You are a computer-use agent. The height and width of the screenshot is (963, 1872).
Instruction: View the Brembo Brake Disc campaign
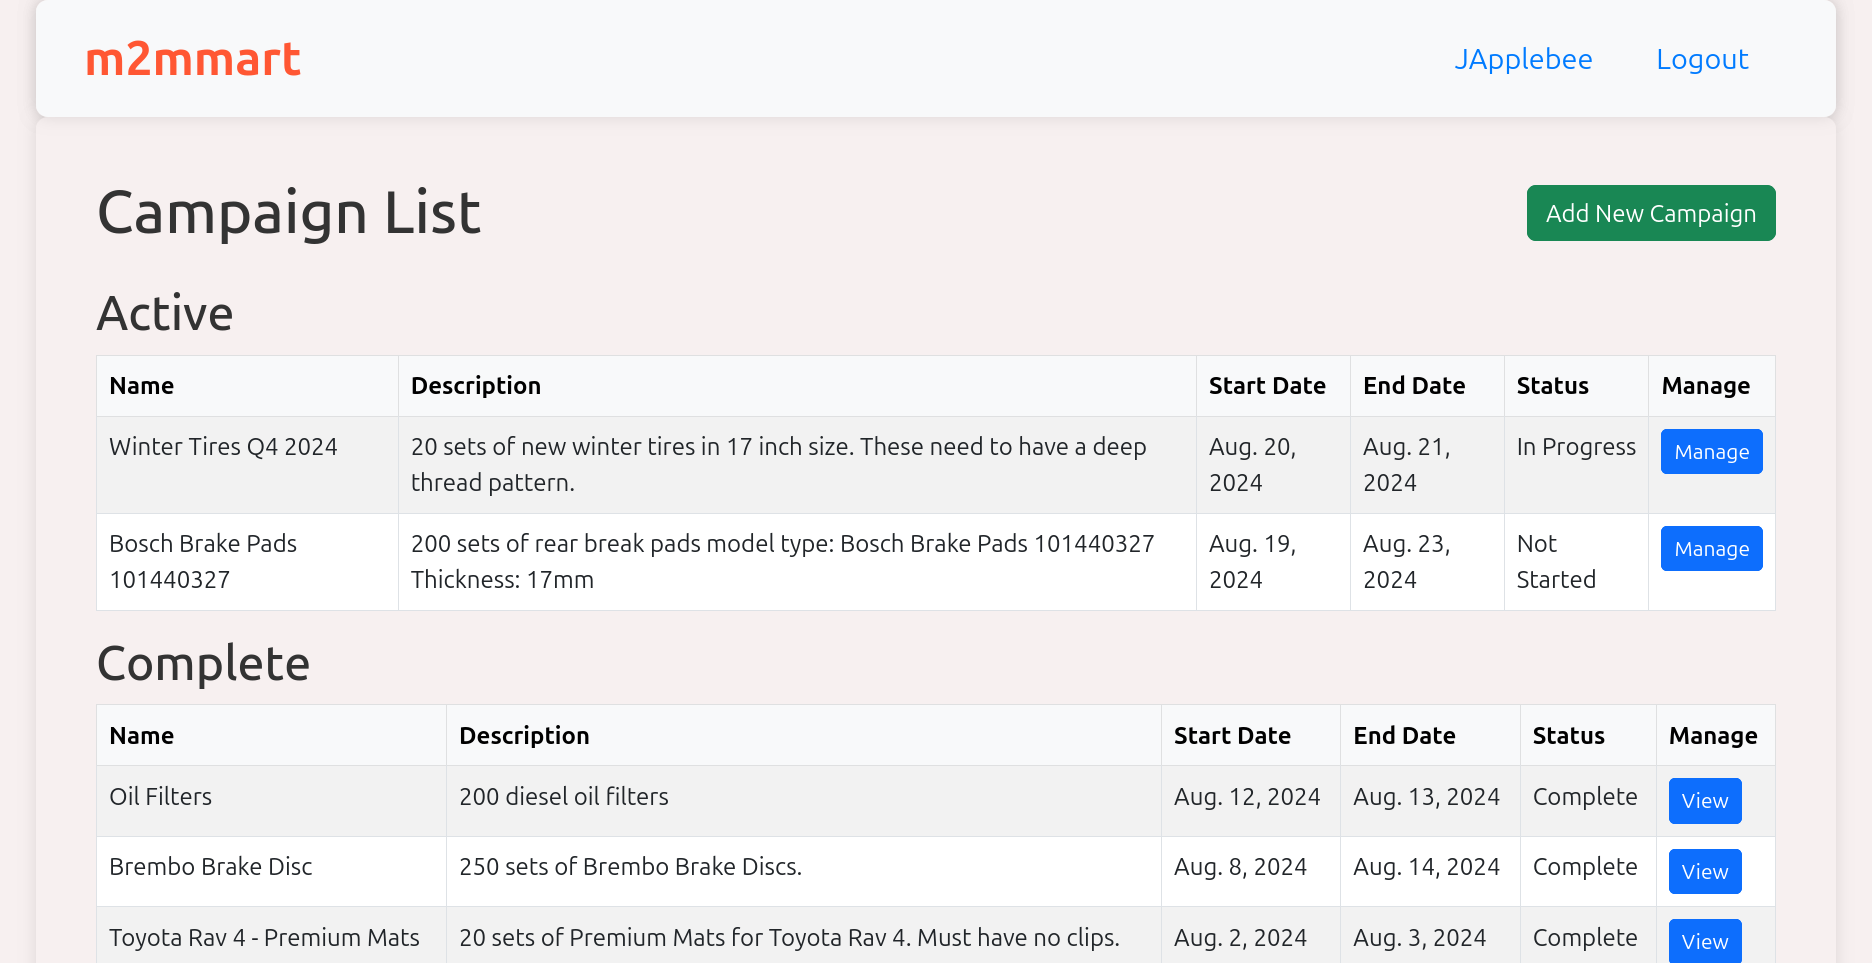click(1704, 871)
